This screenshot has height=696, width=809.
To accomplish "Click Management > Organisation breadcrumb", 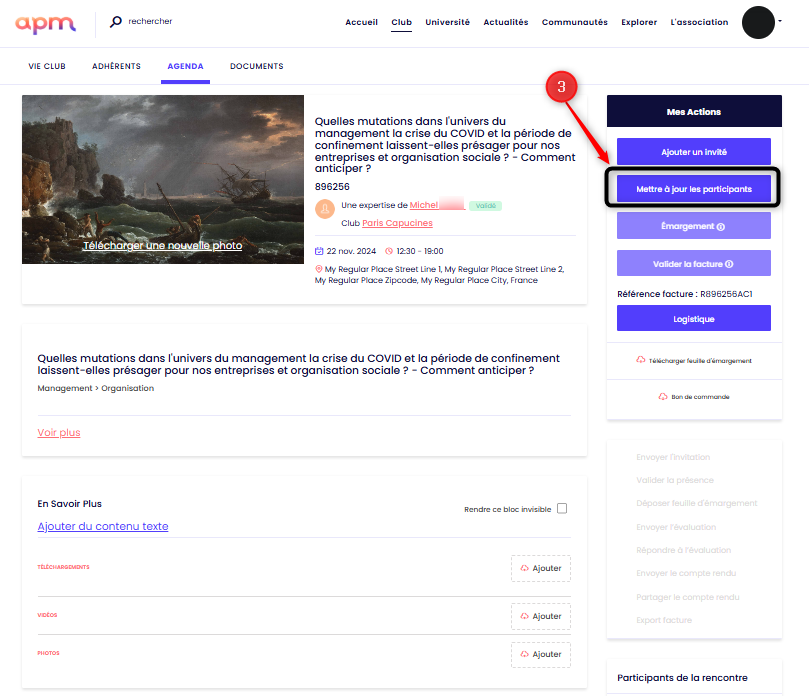I will 95,388.
